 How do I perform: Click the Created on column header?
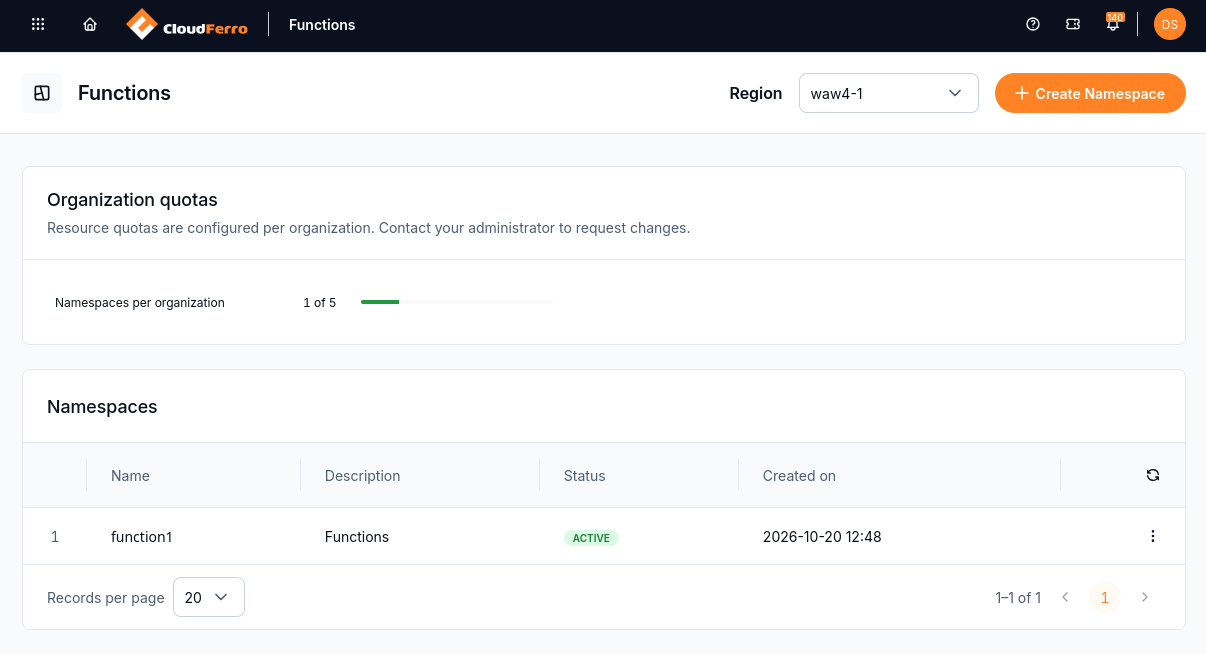coord(799,476)
